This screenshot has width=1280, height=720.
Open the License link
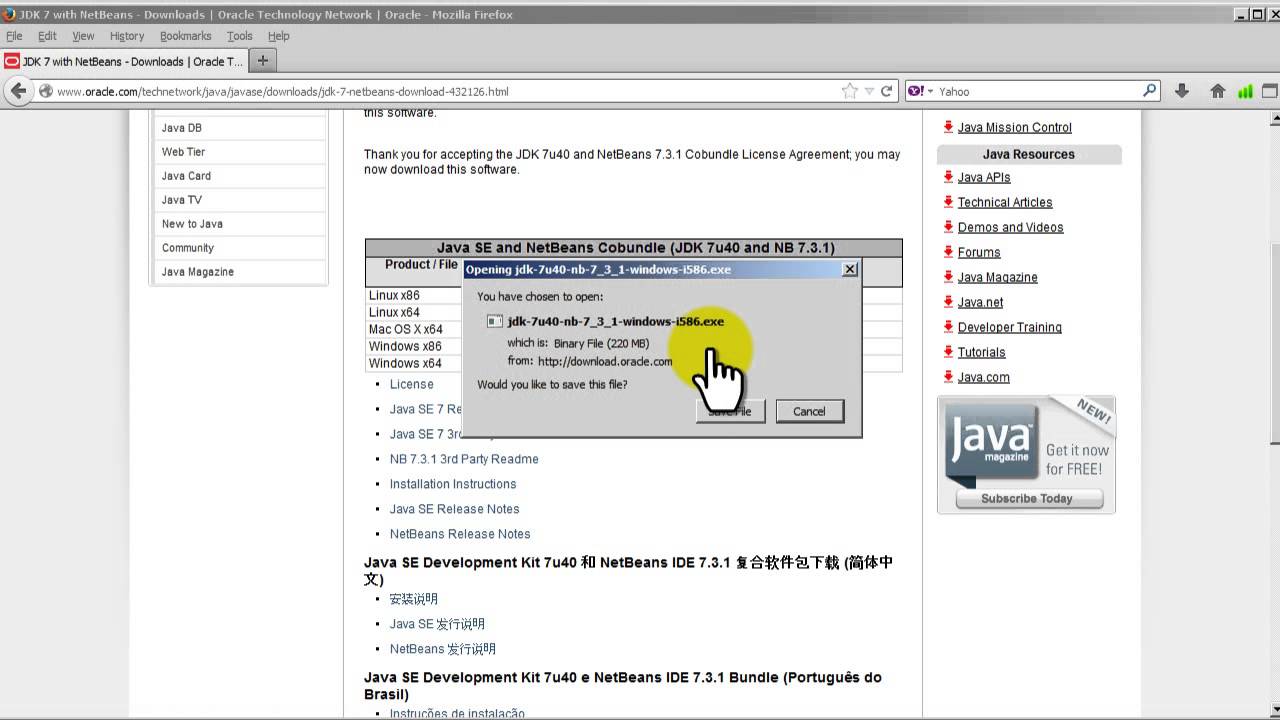click(412, 384)
